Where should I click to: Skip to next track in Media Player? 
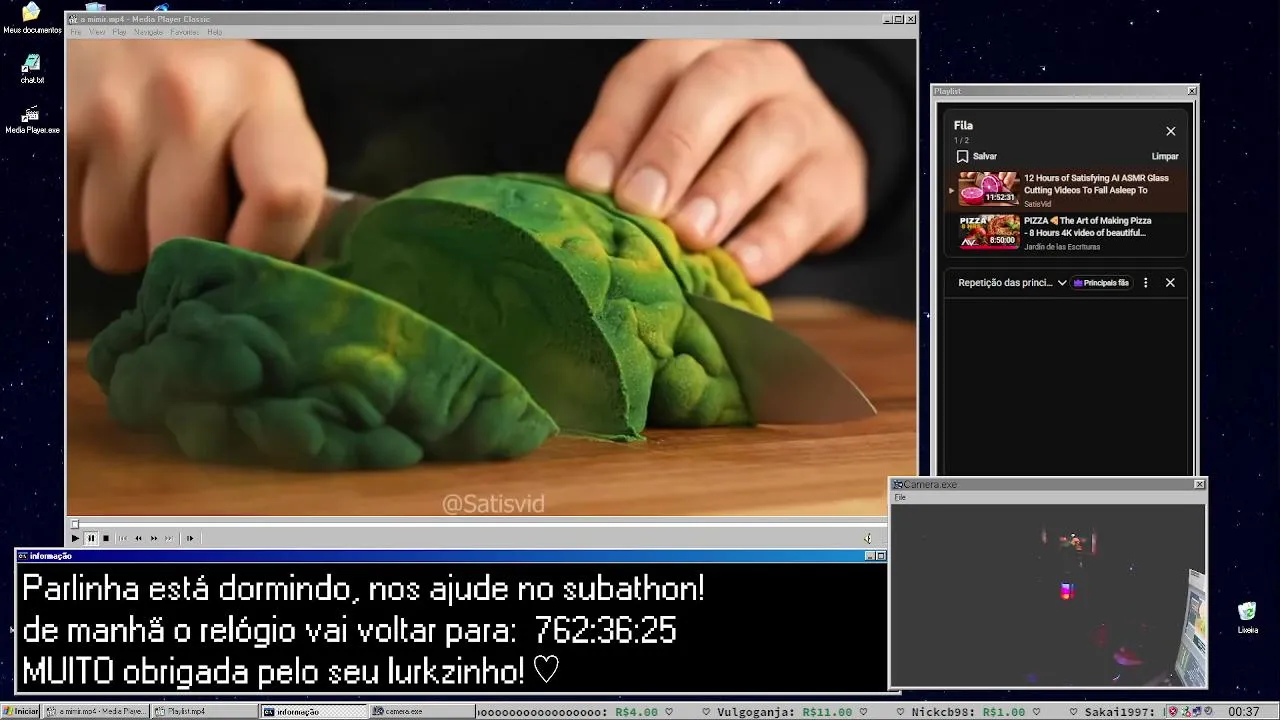[168, 538]
